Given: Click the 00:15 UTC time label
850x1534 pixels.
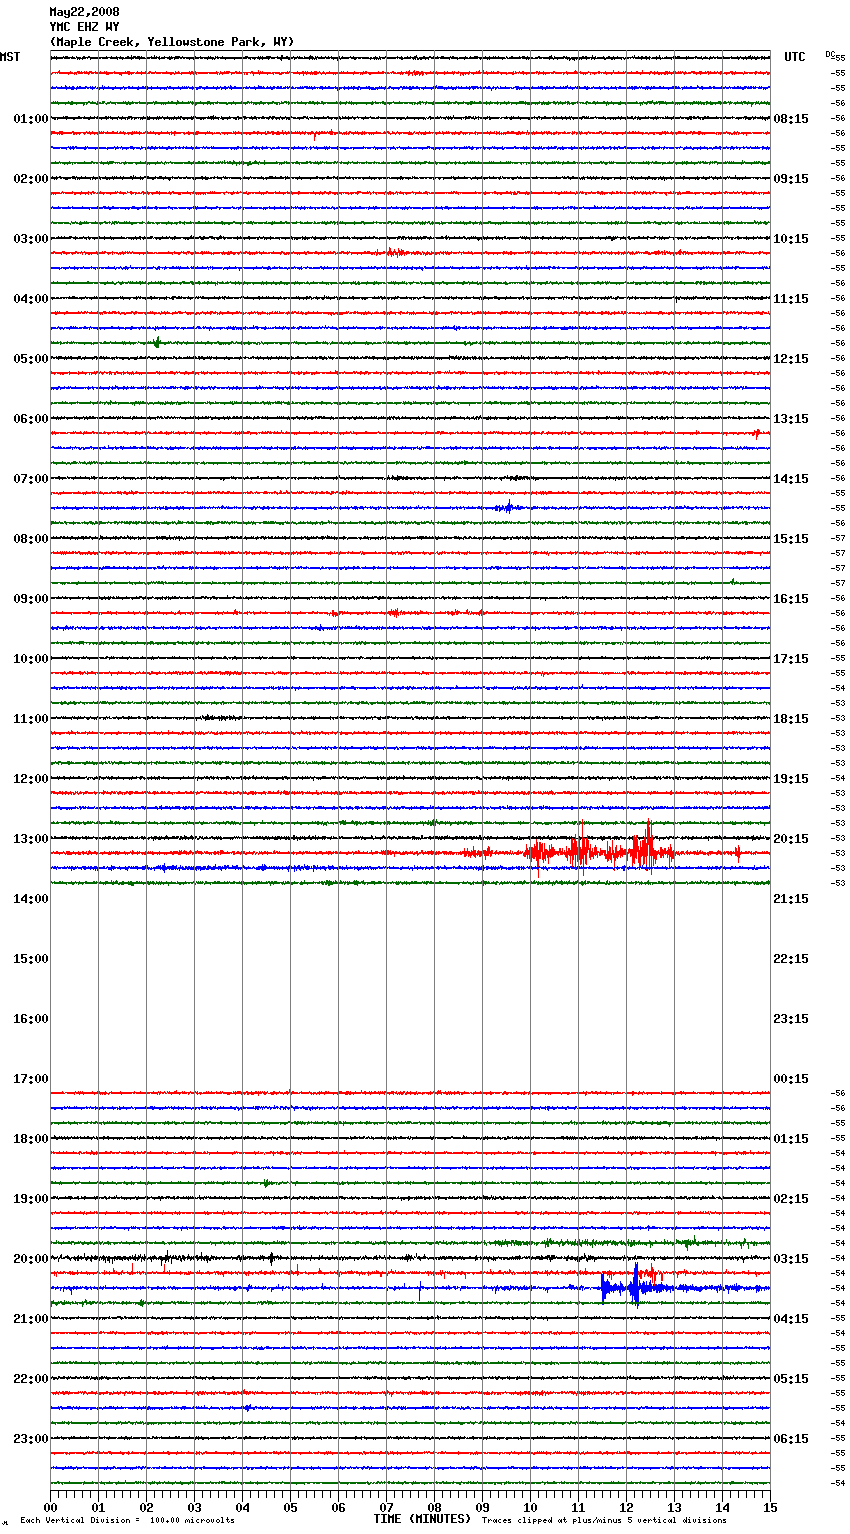Looking at the screenshot, I should click(x=791, y=1079).
